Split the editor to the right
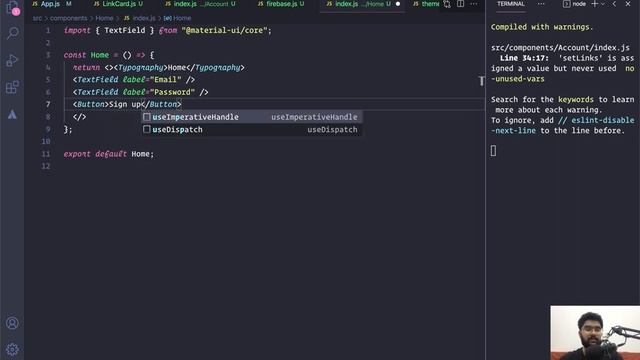The width and height of the screenshot is (640, 360). (x=460, y=4)
